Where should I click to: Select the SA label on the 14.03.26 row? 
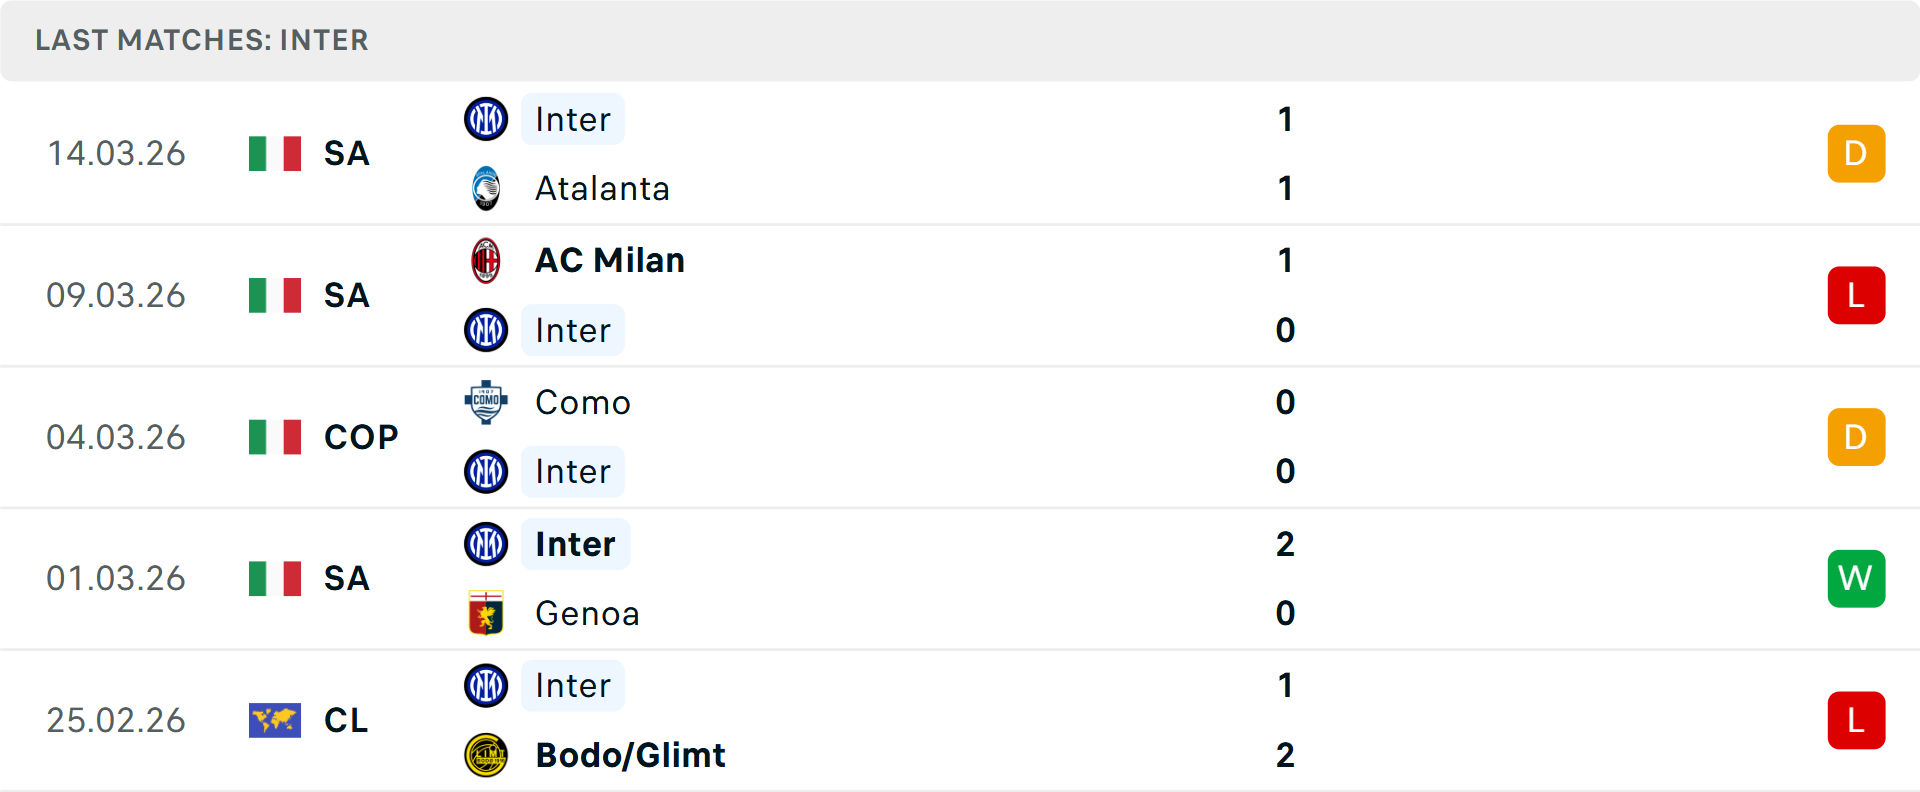point(346,153)
